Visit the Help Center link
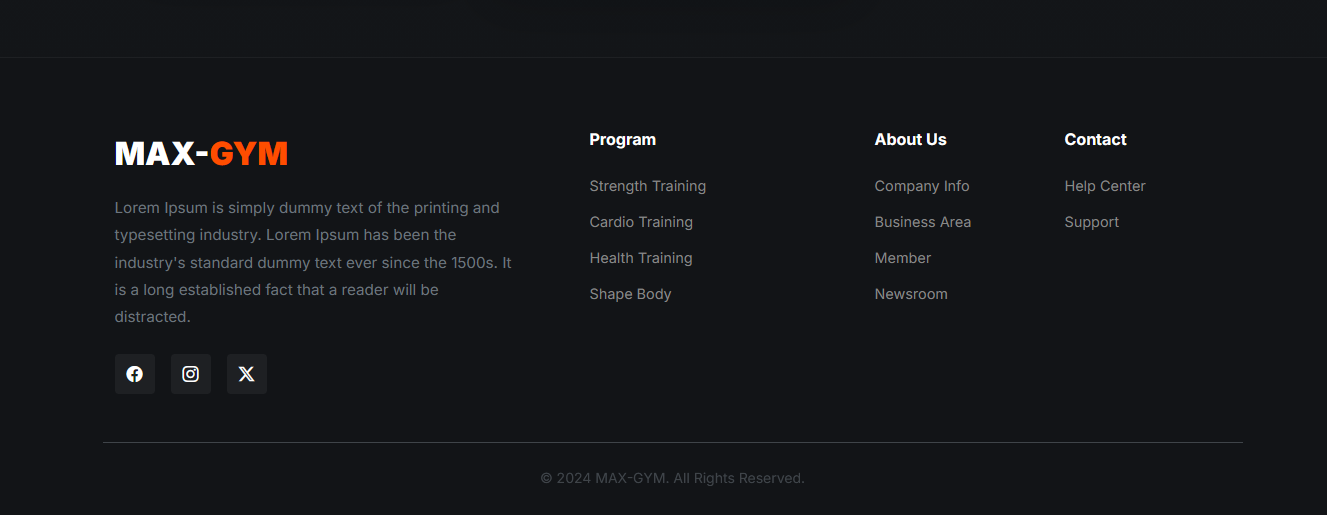 coord(1105,186)
